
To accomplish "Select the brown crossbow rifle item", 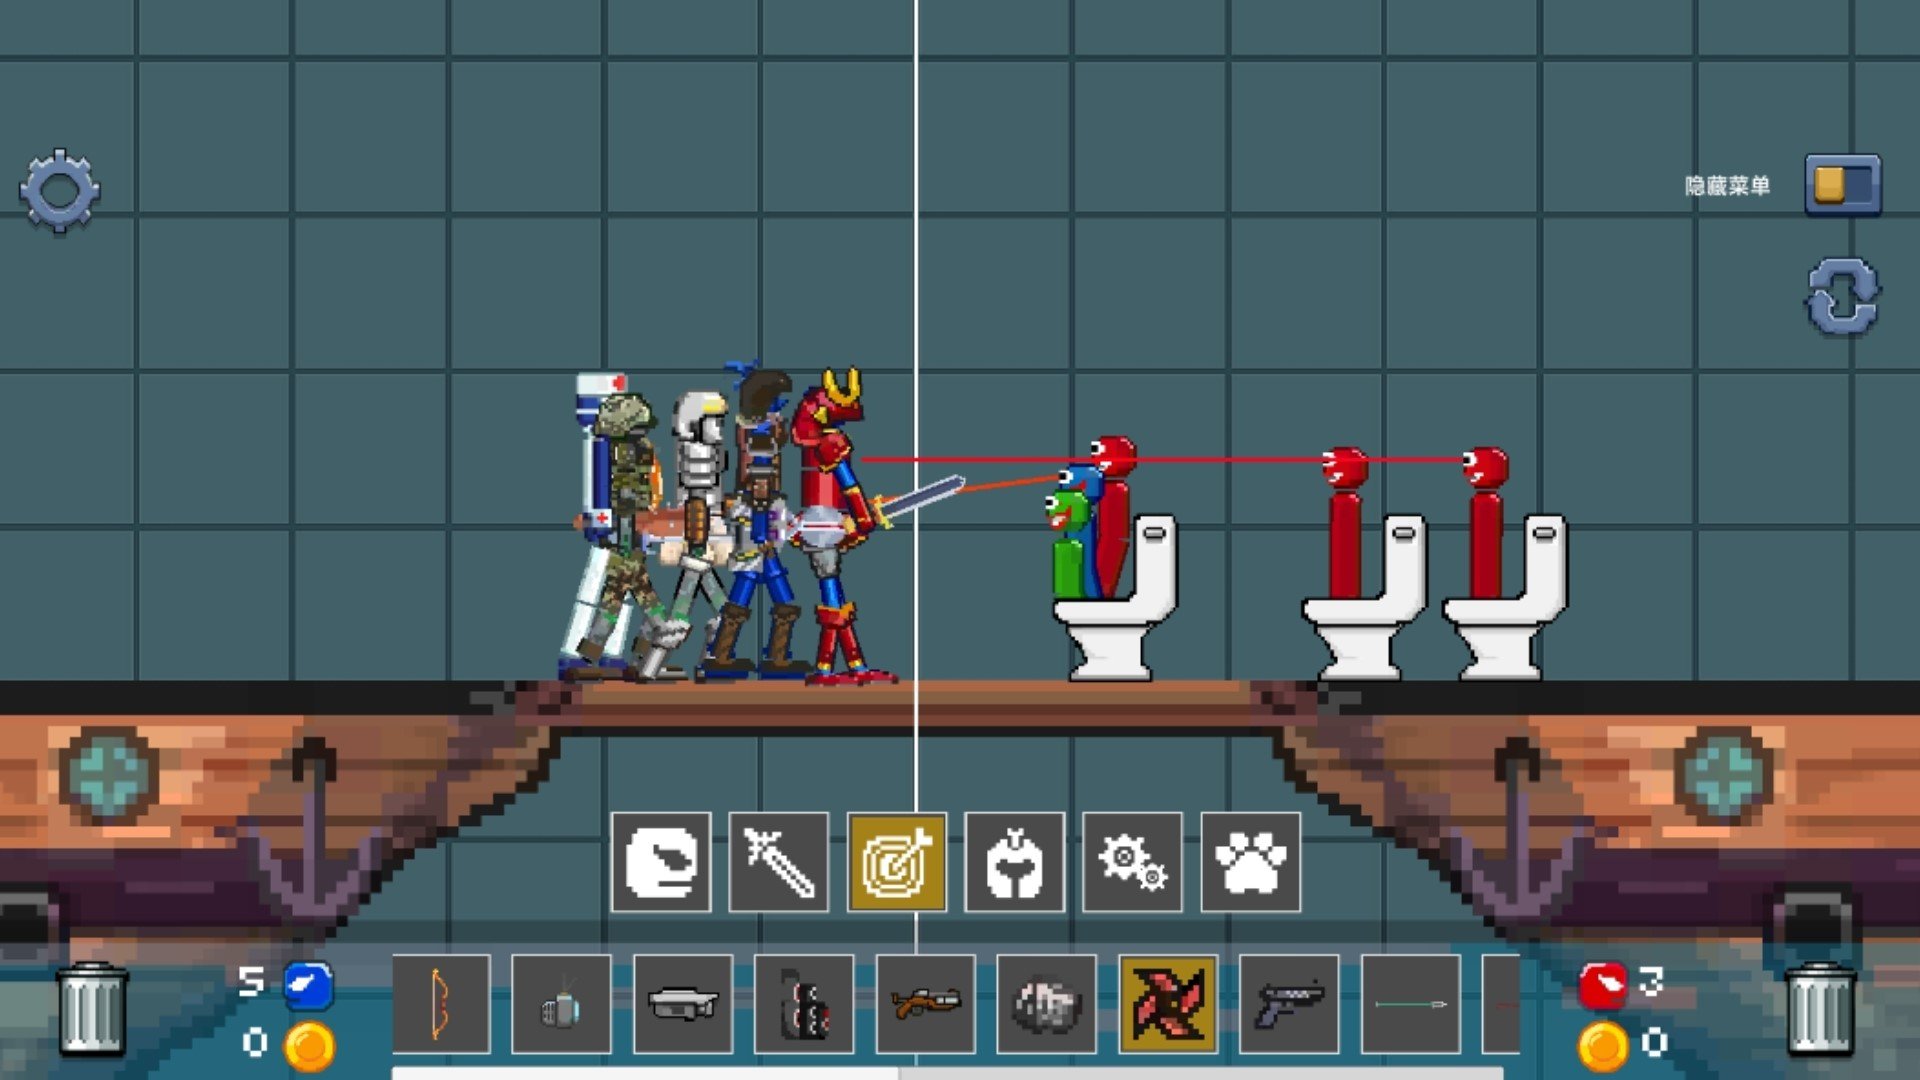I will click(925, 1003).
